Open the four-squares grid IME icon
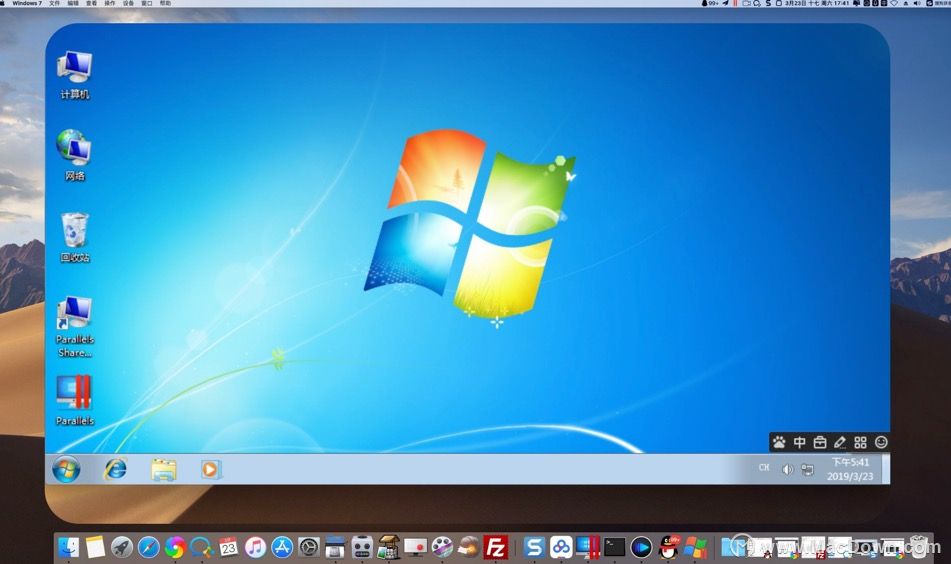951x564 pixels. [861, 443]
